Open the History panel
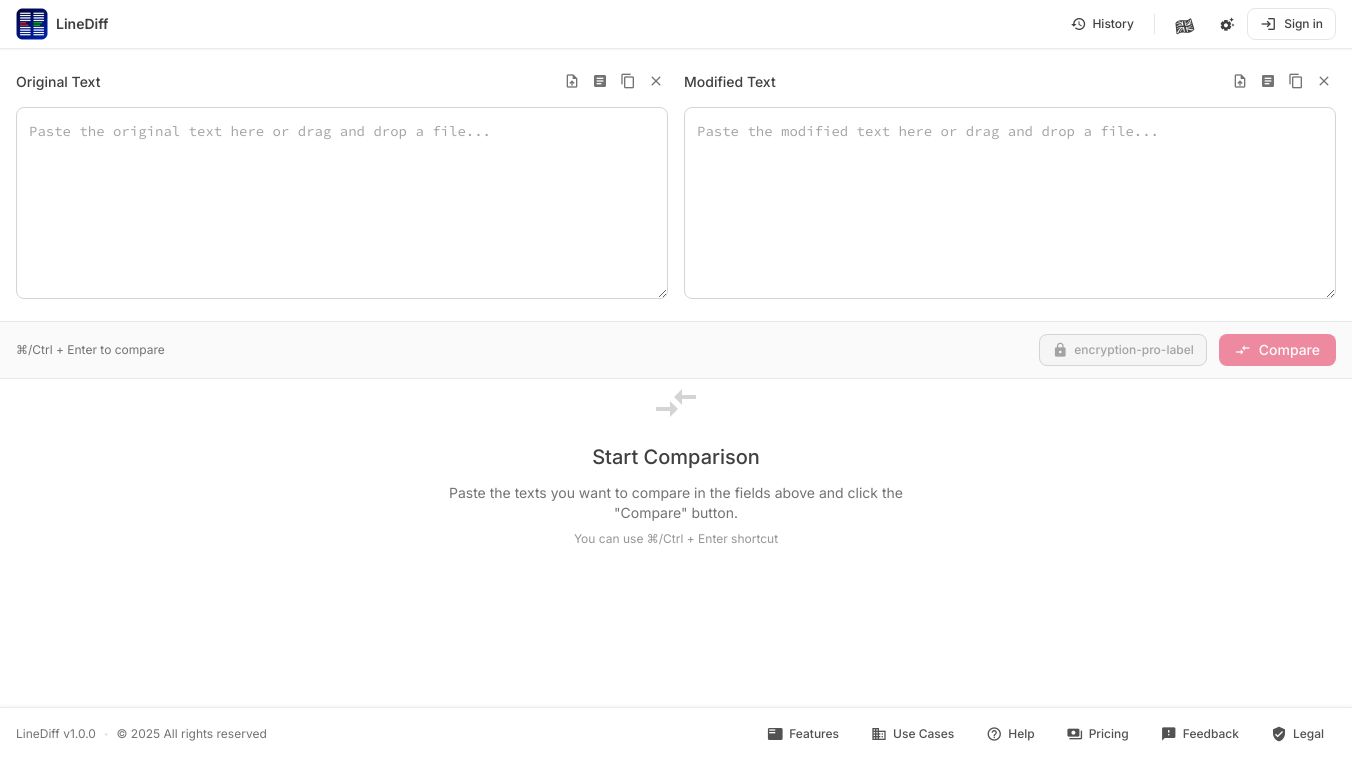Screen dimensions: 1352x760 pos(1102,24)
